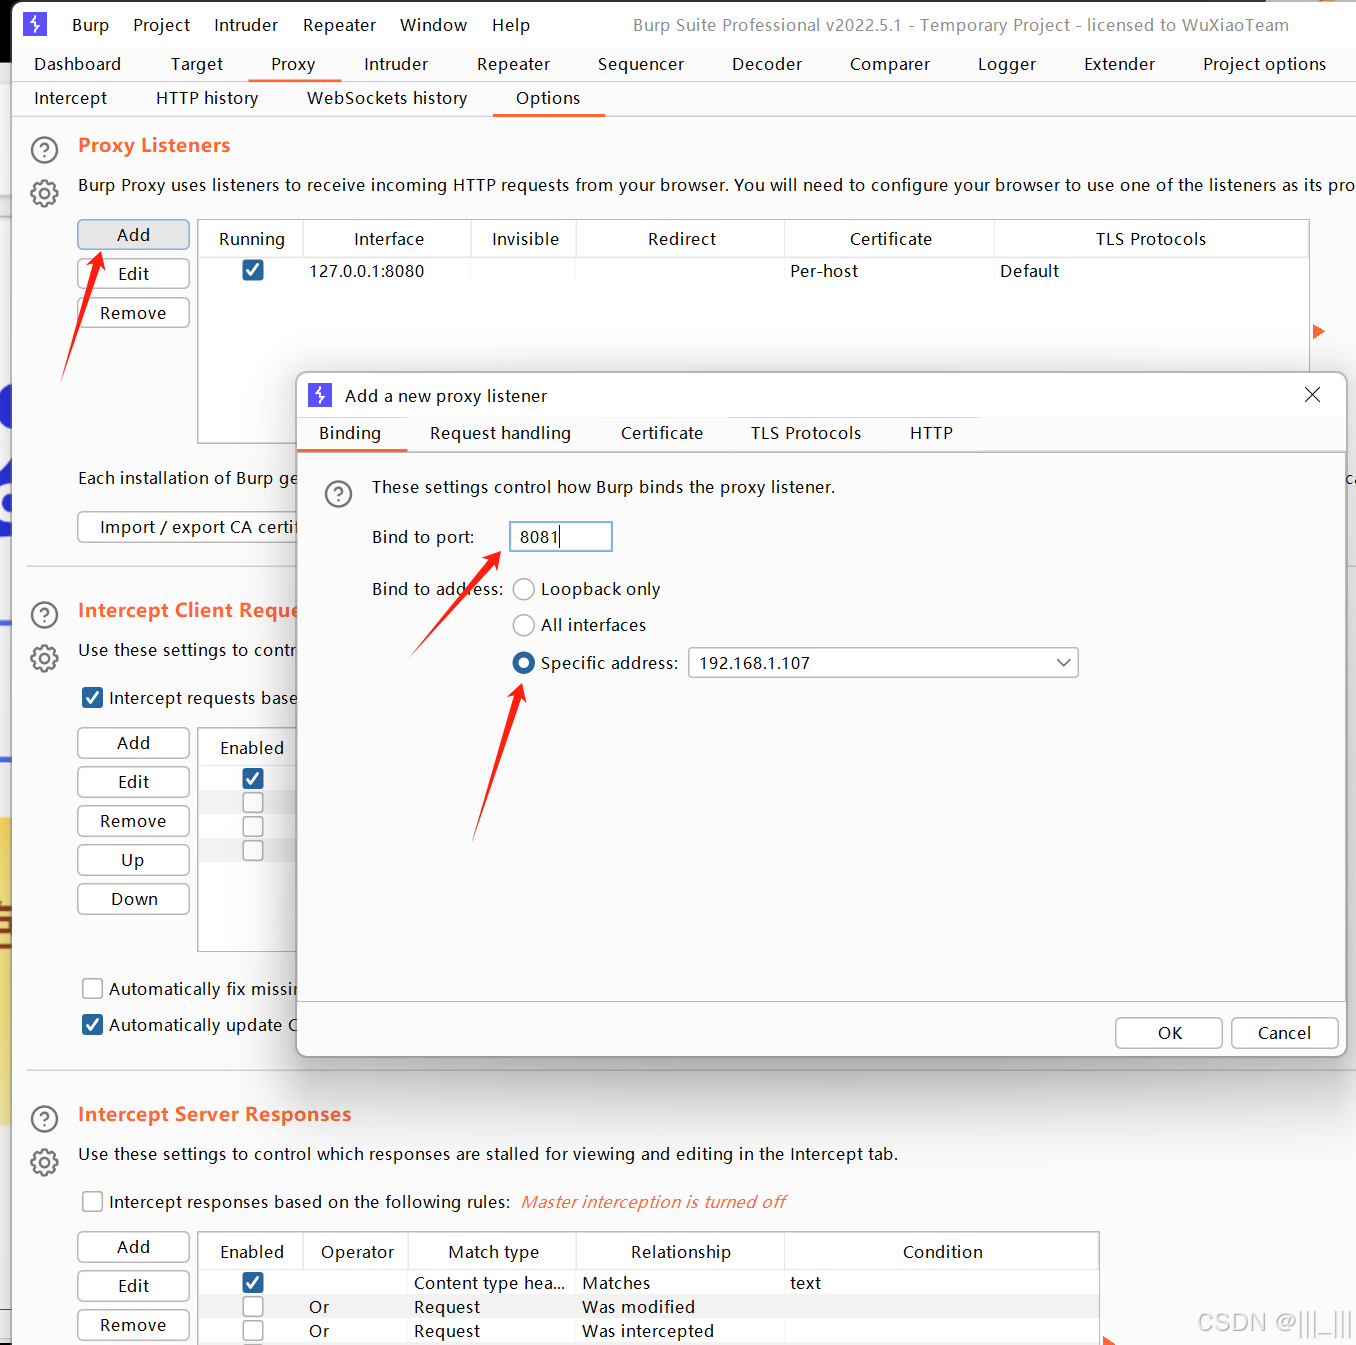Click Add button under Intercept Server Responses
Viewport: 1356px width, 1345px height.
pyautogui.click(x=133, y=1247)
